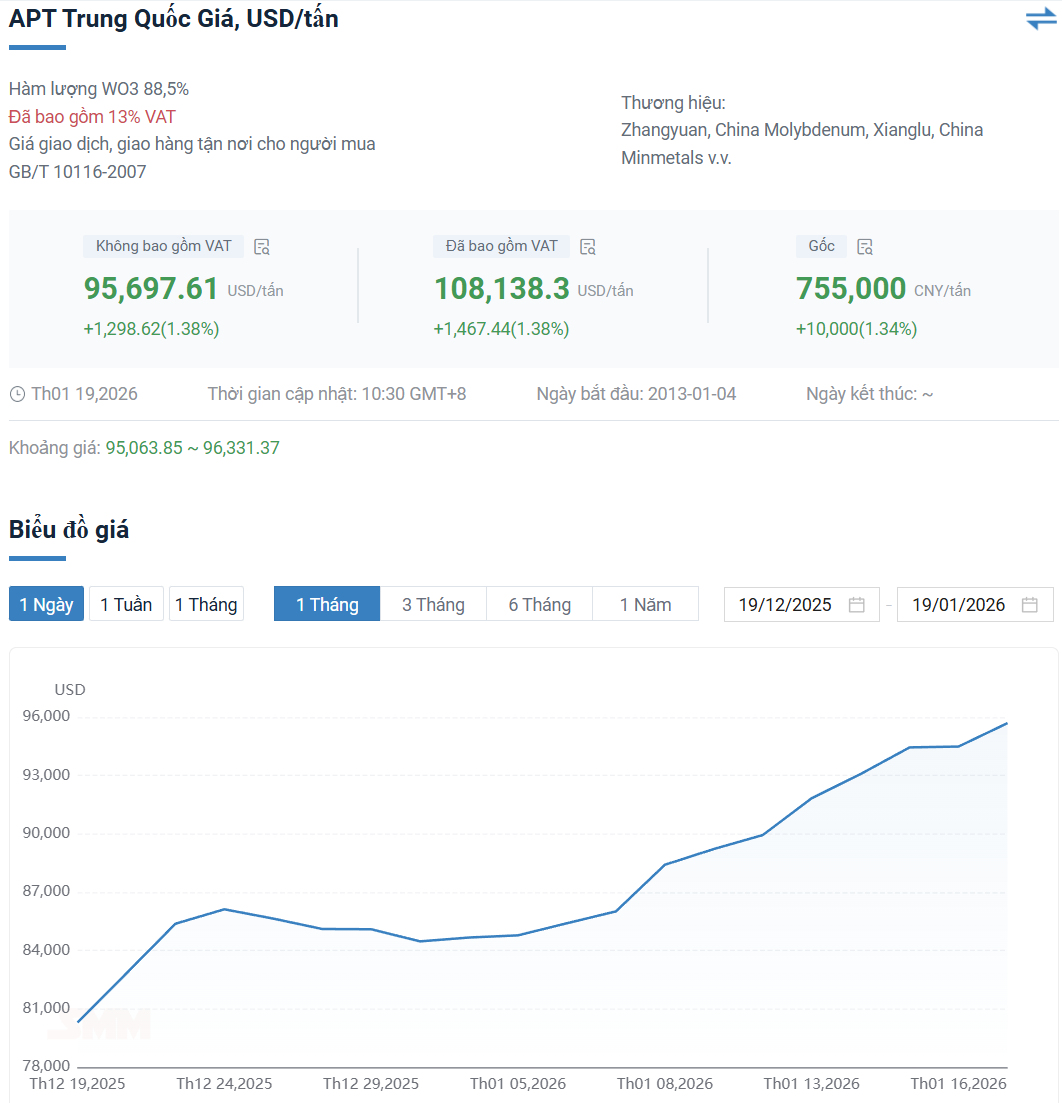
Task: Switch interval to 1 Tháng
Action: [206, 605]
